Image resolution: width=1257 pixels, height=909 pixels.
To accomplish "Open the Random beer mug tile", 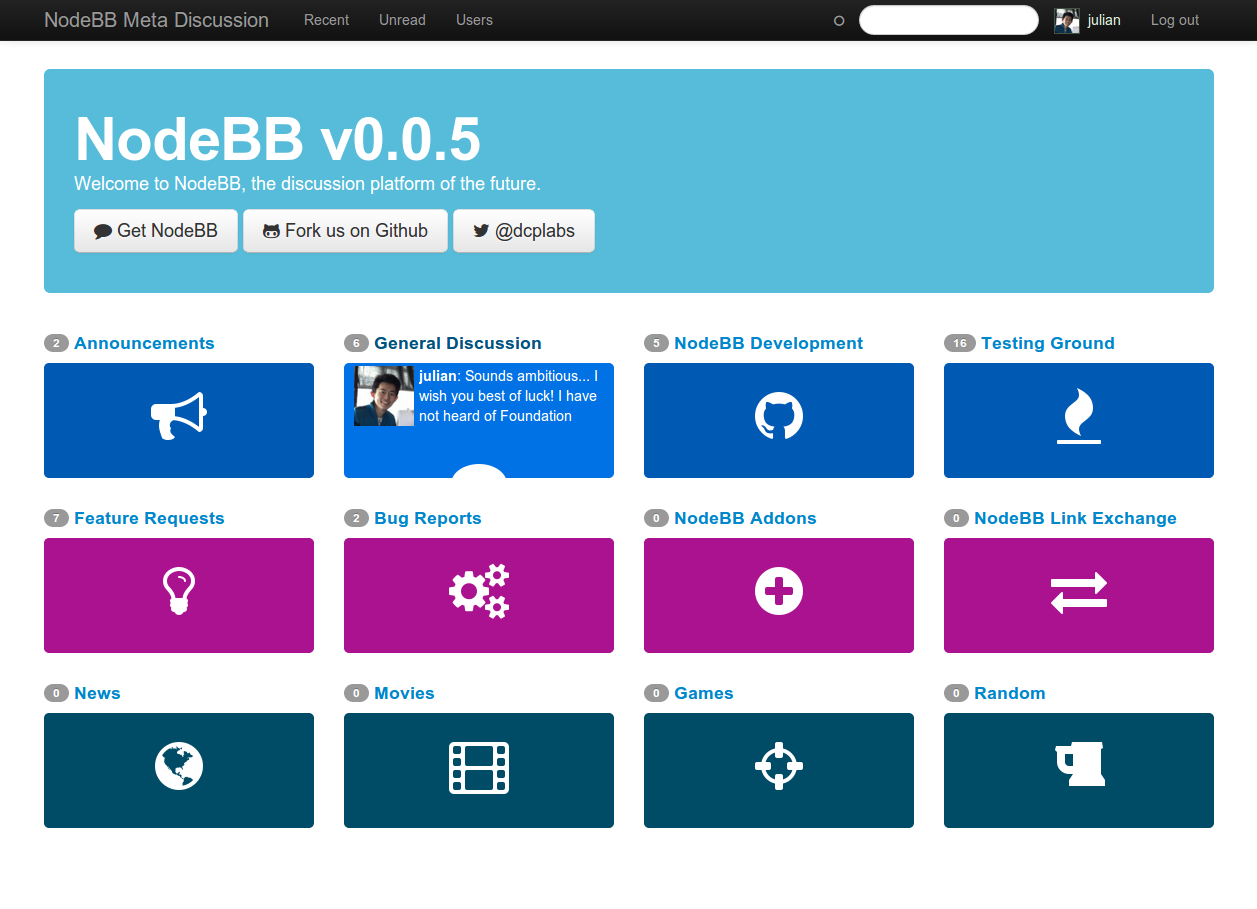I will (x=1079, y=770).
